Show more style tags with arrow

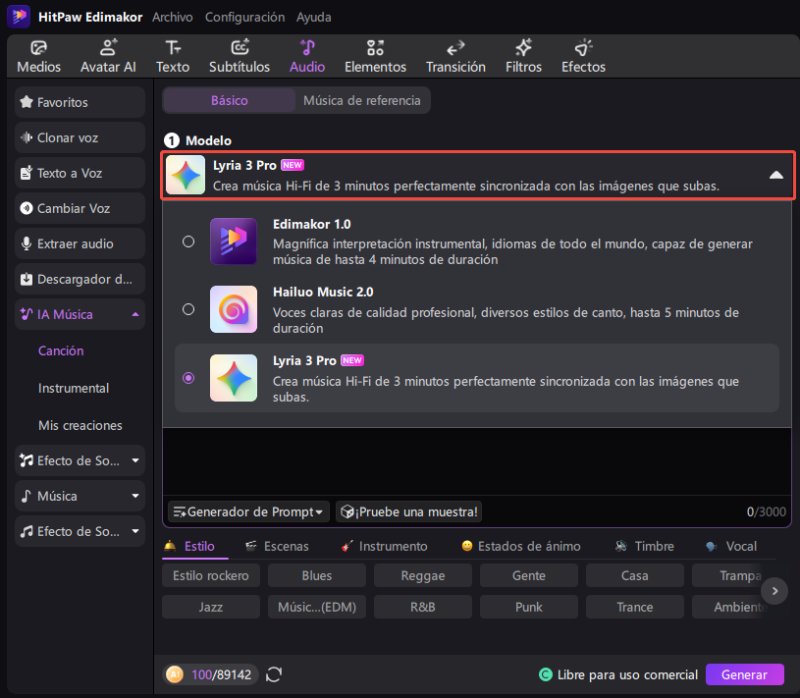(774, 591)
